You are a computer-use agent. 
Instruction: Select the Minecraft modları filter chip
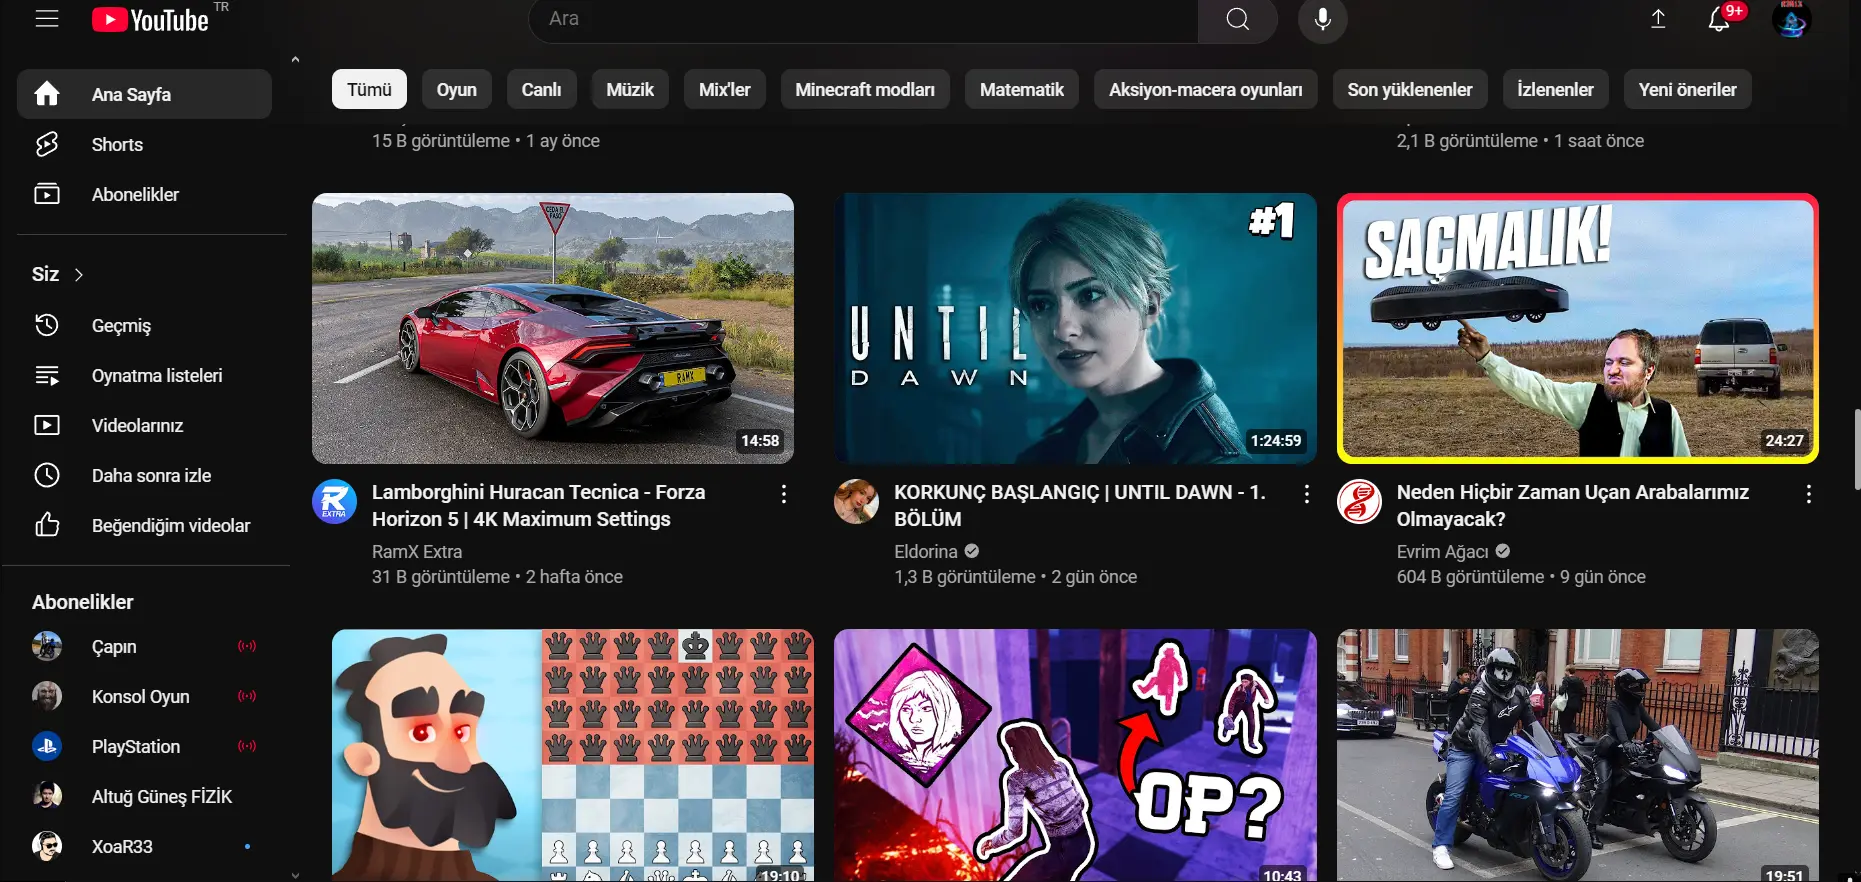865,89
